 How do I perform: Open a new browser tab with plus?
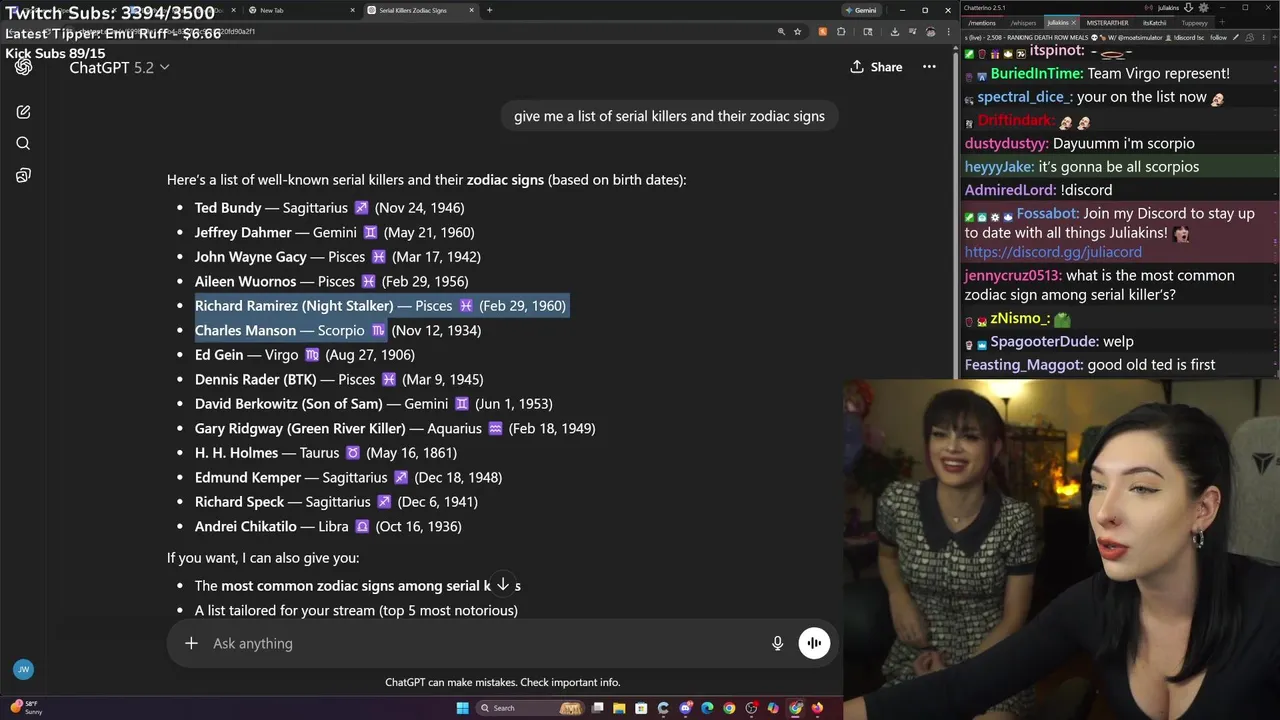(x=489, y=10)
